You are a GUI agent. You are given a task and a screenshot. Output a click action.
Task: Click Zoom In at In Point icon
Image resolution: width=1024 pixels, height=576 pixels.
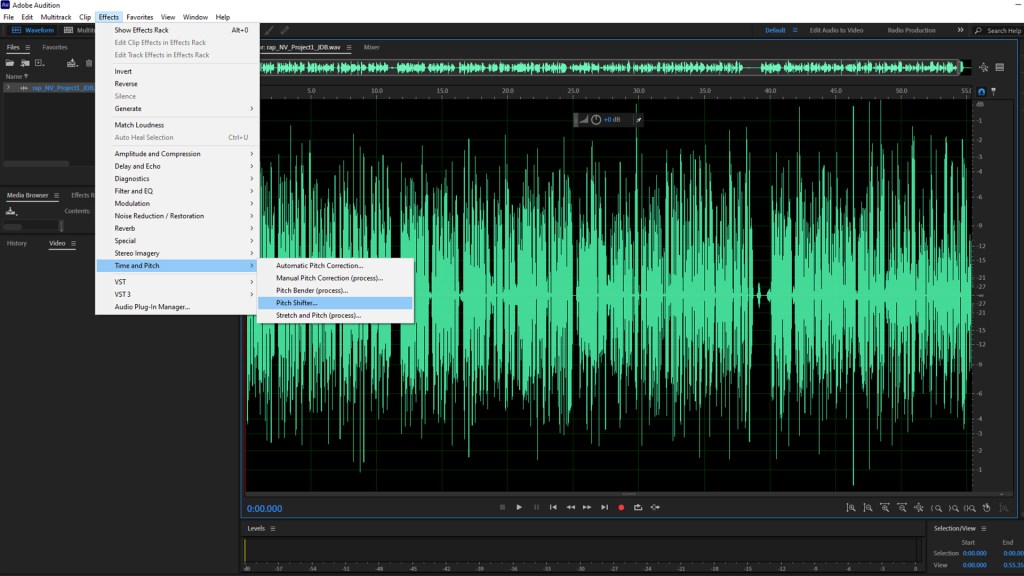click(936, 508)
